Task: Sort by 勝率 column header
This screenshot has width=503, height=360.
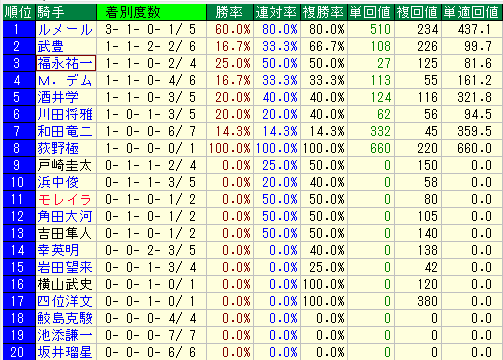Action: (230, 12)
